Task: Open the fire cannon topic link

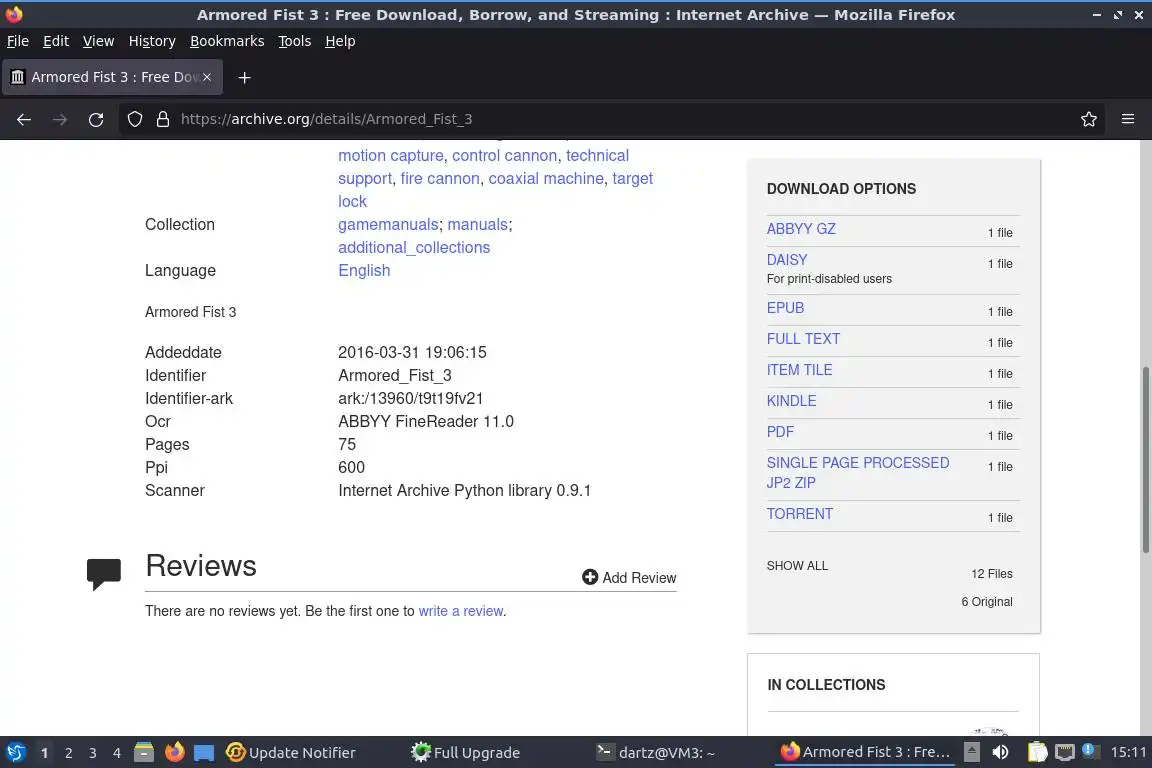Action: pos(440,179)
